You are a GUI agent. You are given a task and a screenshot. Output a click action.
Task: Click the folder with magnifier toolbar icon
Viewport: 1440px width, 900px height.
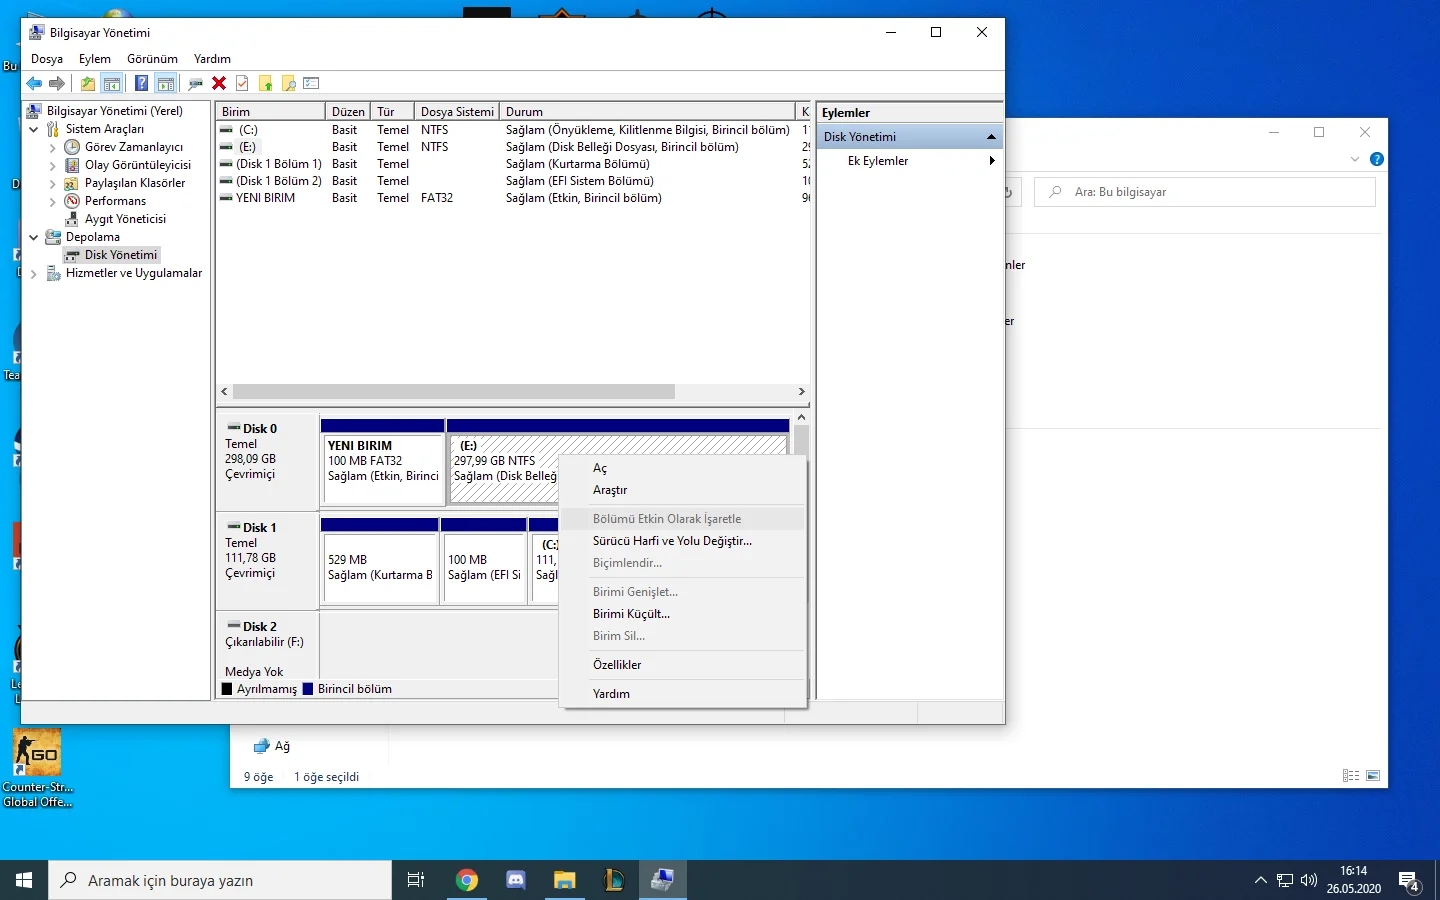point(289,84)
